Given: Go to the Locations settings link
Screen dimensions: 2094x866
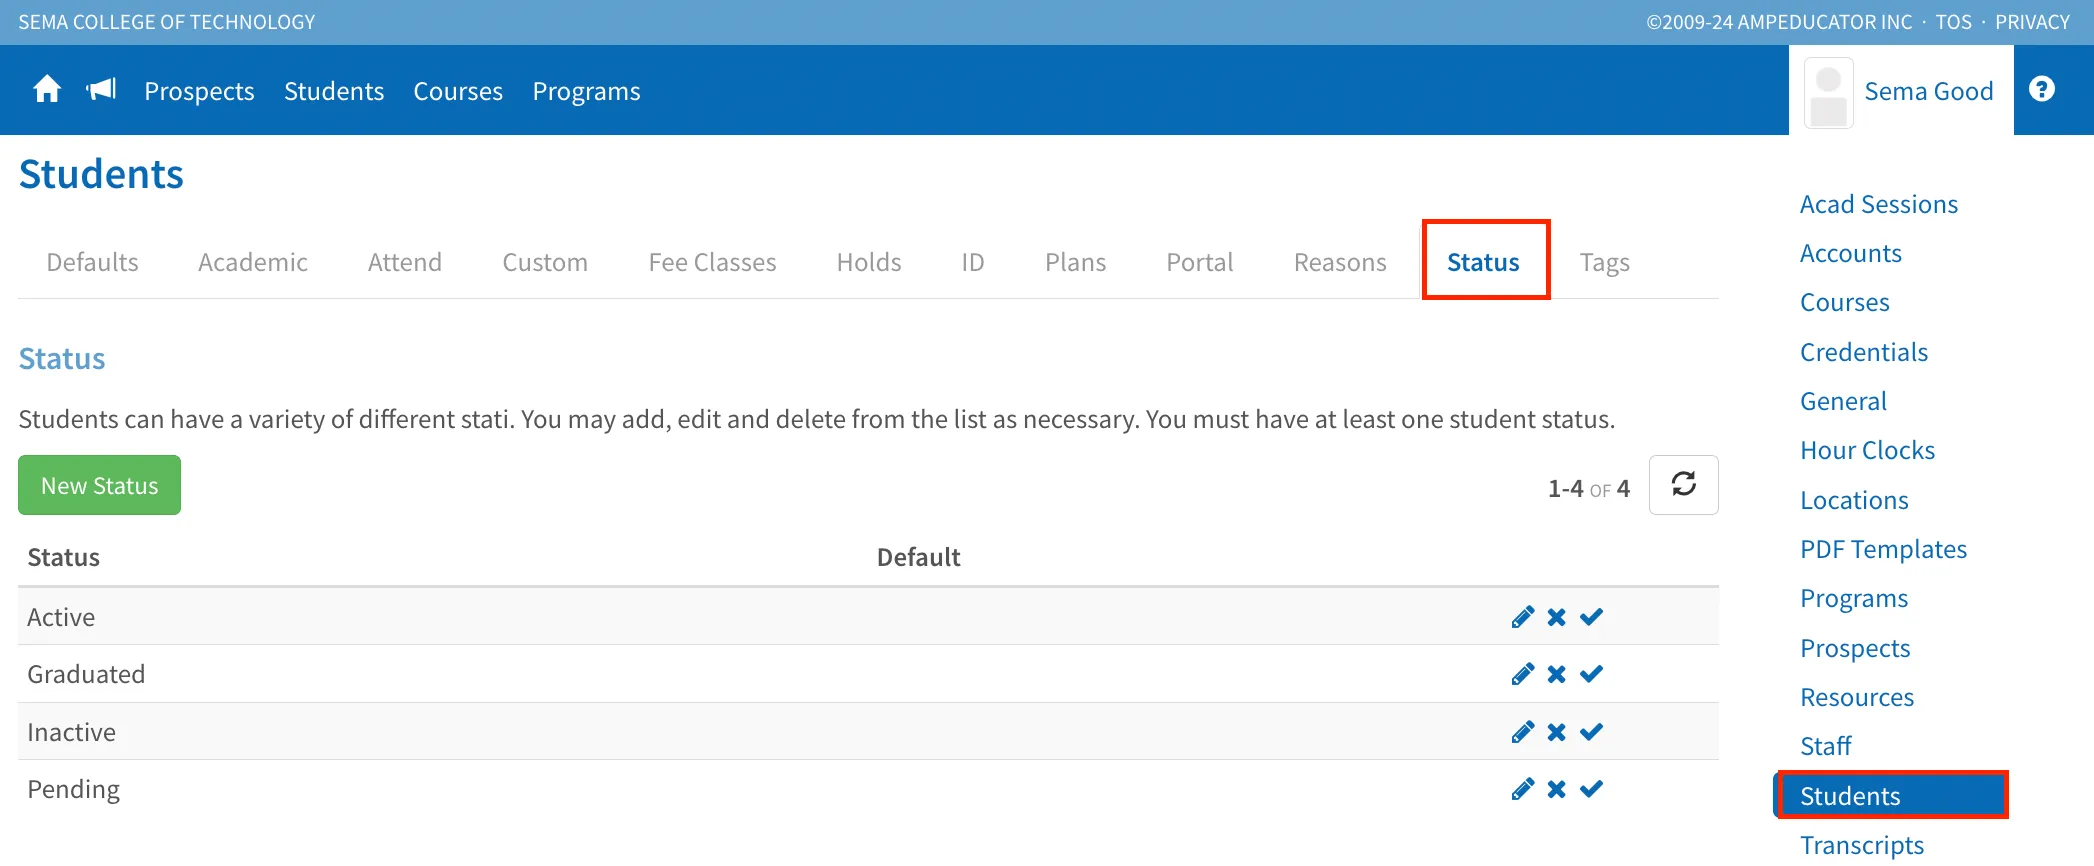Looking at the screenshot, I should pyautogui.click(x=1854, y=500).
